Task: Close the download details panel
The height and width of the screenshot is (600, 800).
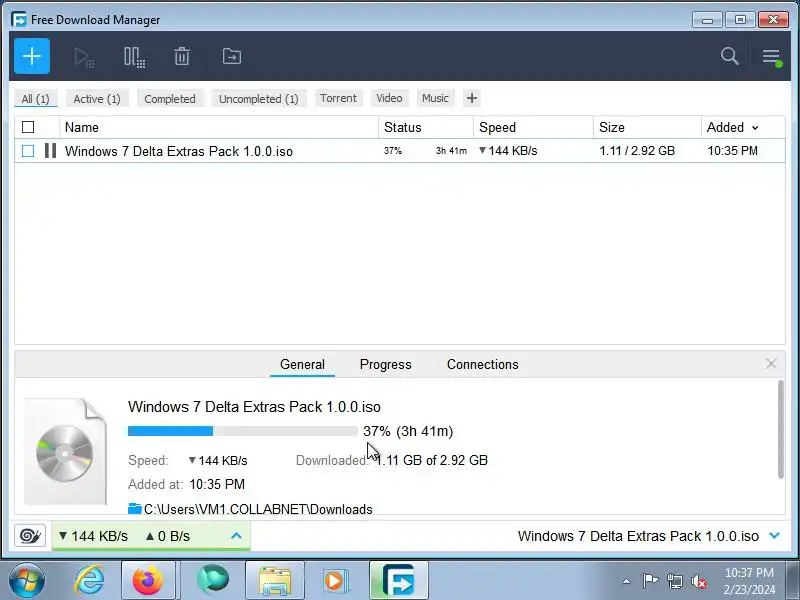Action: [771, 364]
